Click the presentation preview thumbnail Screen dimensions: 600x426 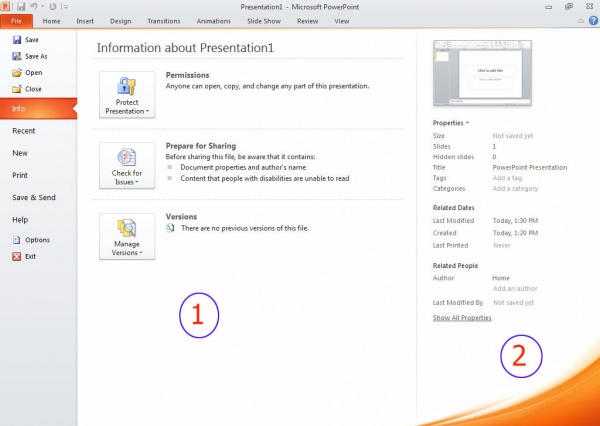[x=482, y=73]
